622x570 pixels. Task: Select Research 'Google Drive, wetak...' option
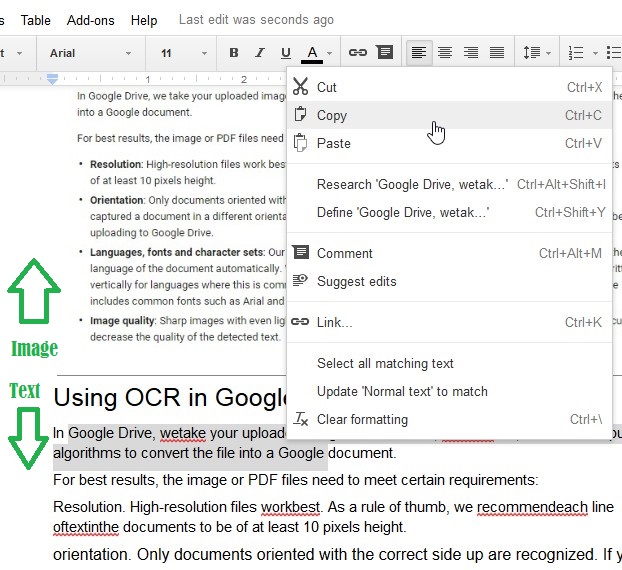pyautogui.click(x=449, y=184)
